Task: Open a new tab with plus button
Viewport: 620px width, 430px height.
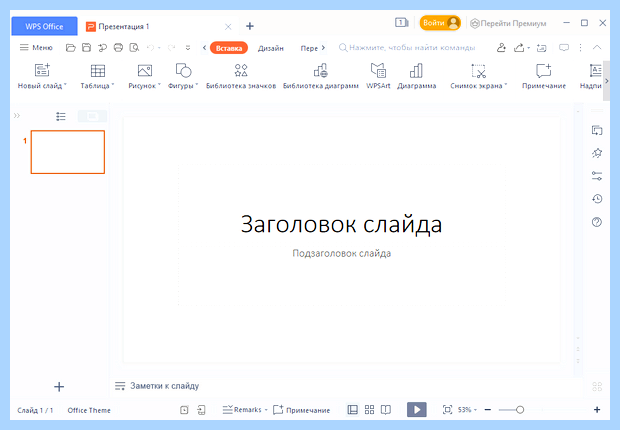Action: pyautogui.click(x=250, y=26)
